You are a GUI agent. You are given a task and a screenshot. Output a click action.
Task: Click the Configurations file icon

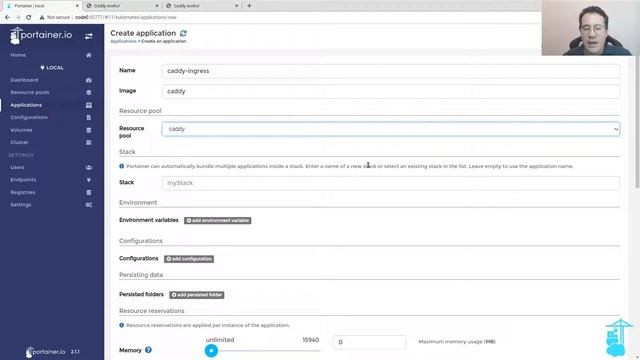[x=89, y=118]
